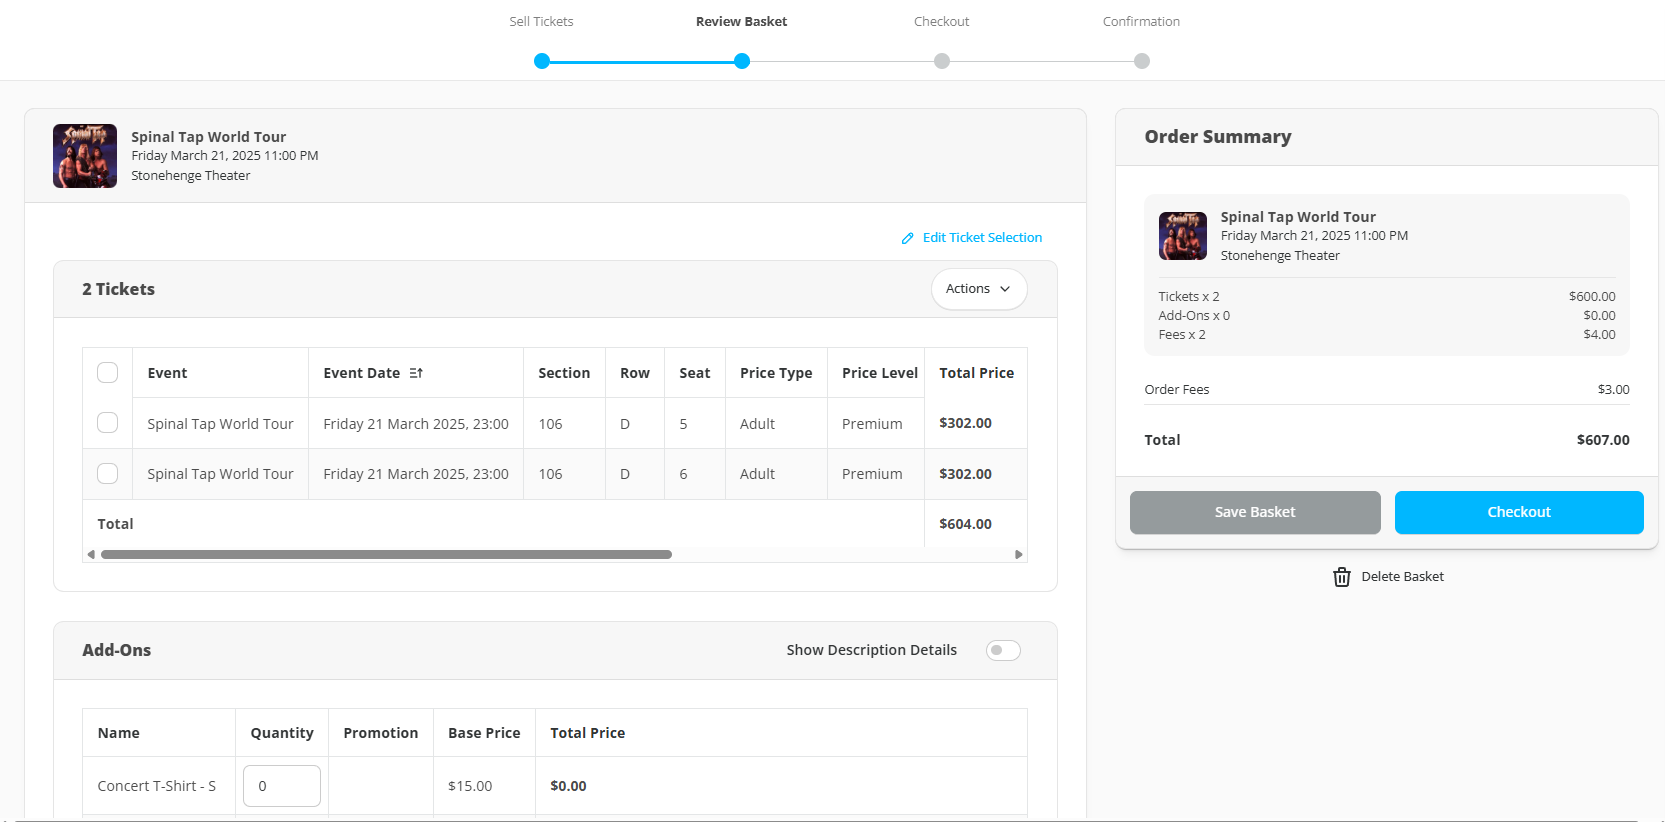Open Spinal Tap thumbnail in event header
Image resolution: width=1665 pixels, height=822 pixels.
point(85,156)
